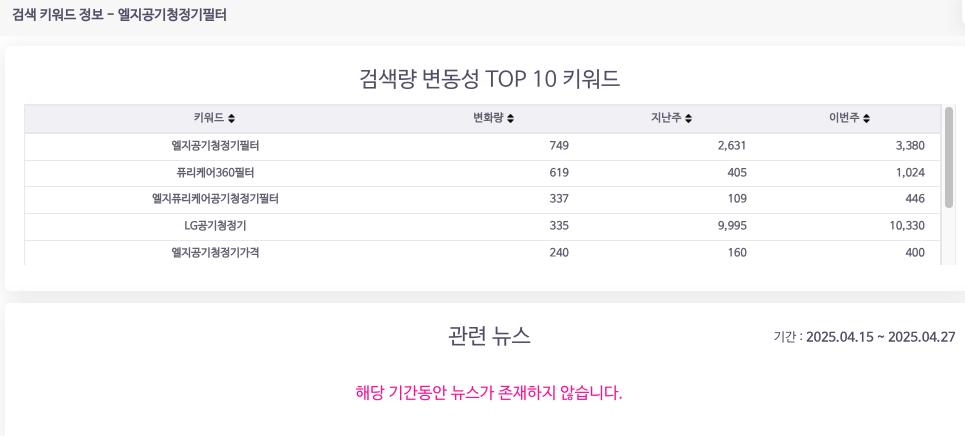
Task: Click the news period 2025.04.15 ~ 2025.04.27
Action: coord(880,337)
